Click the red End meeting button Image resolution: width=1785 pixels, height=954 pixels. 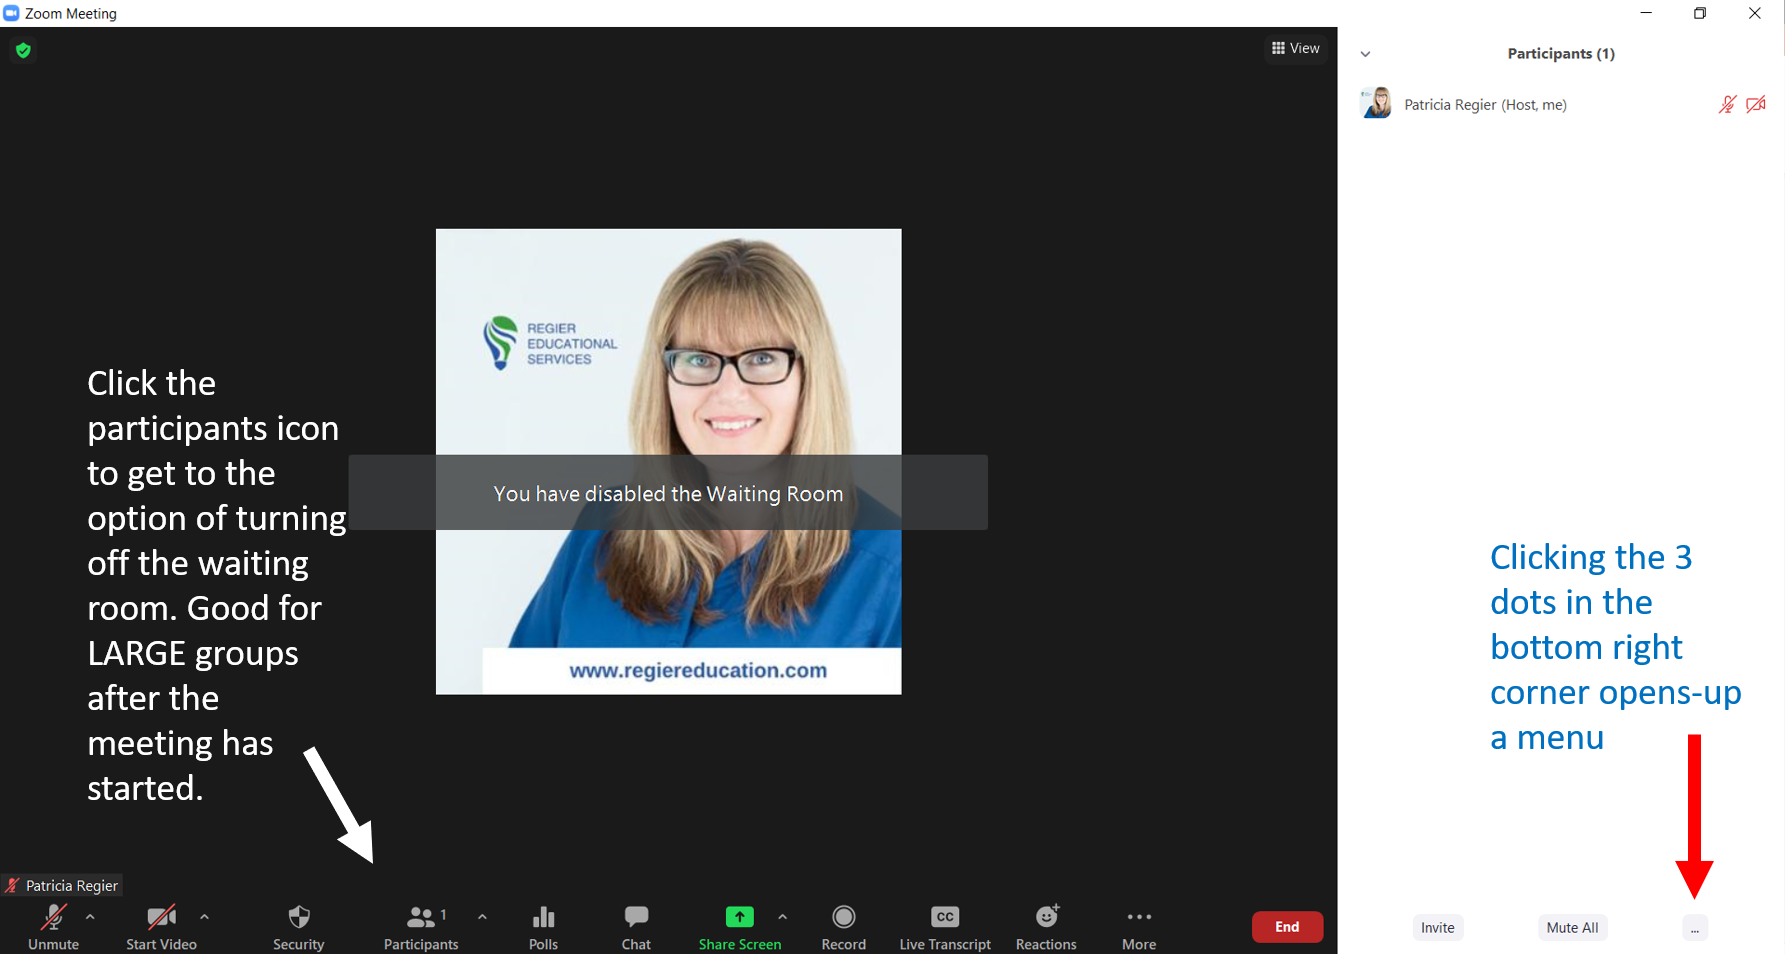(x=1287, y=927)
